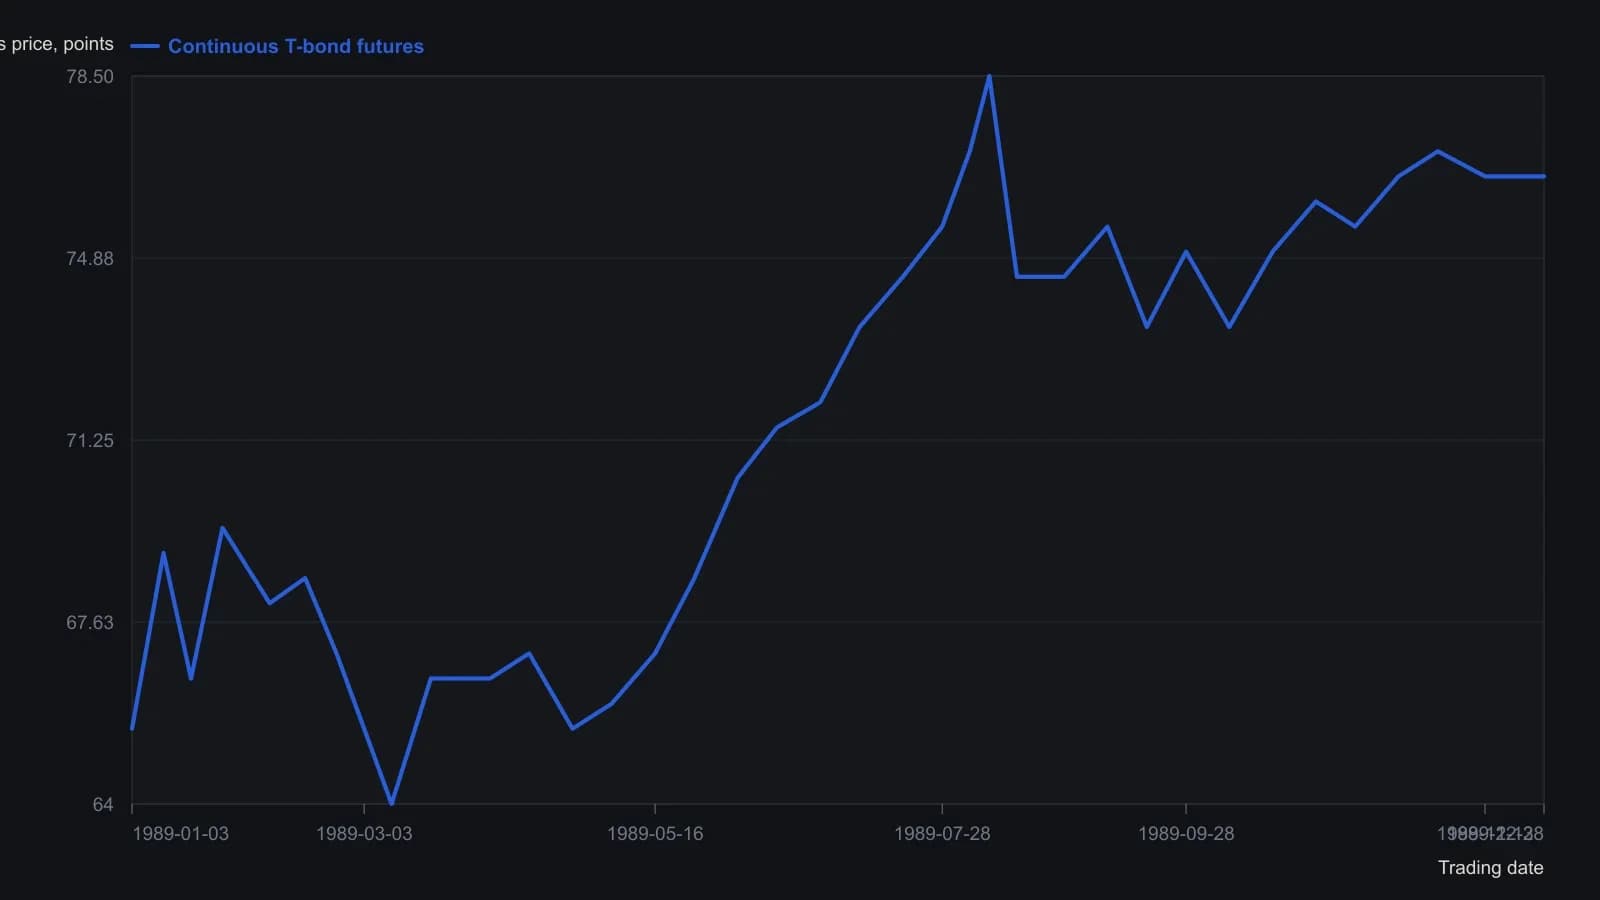This screenshot has width=1600, height=900.
Task: Select the 64 y-axis label
Action: click(x=103, y=805)
